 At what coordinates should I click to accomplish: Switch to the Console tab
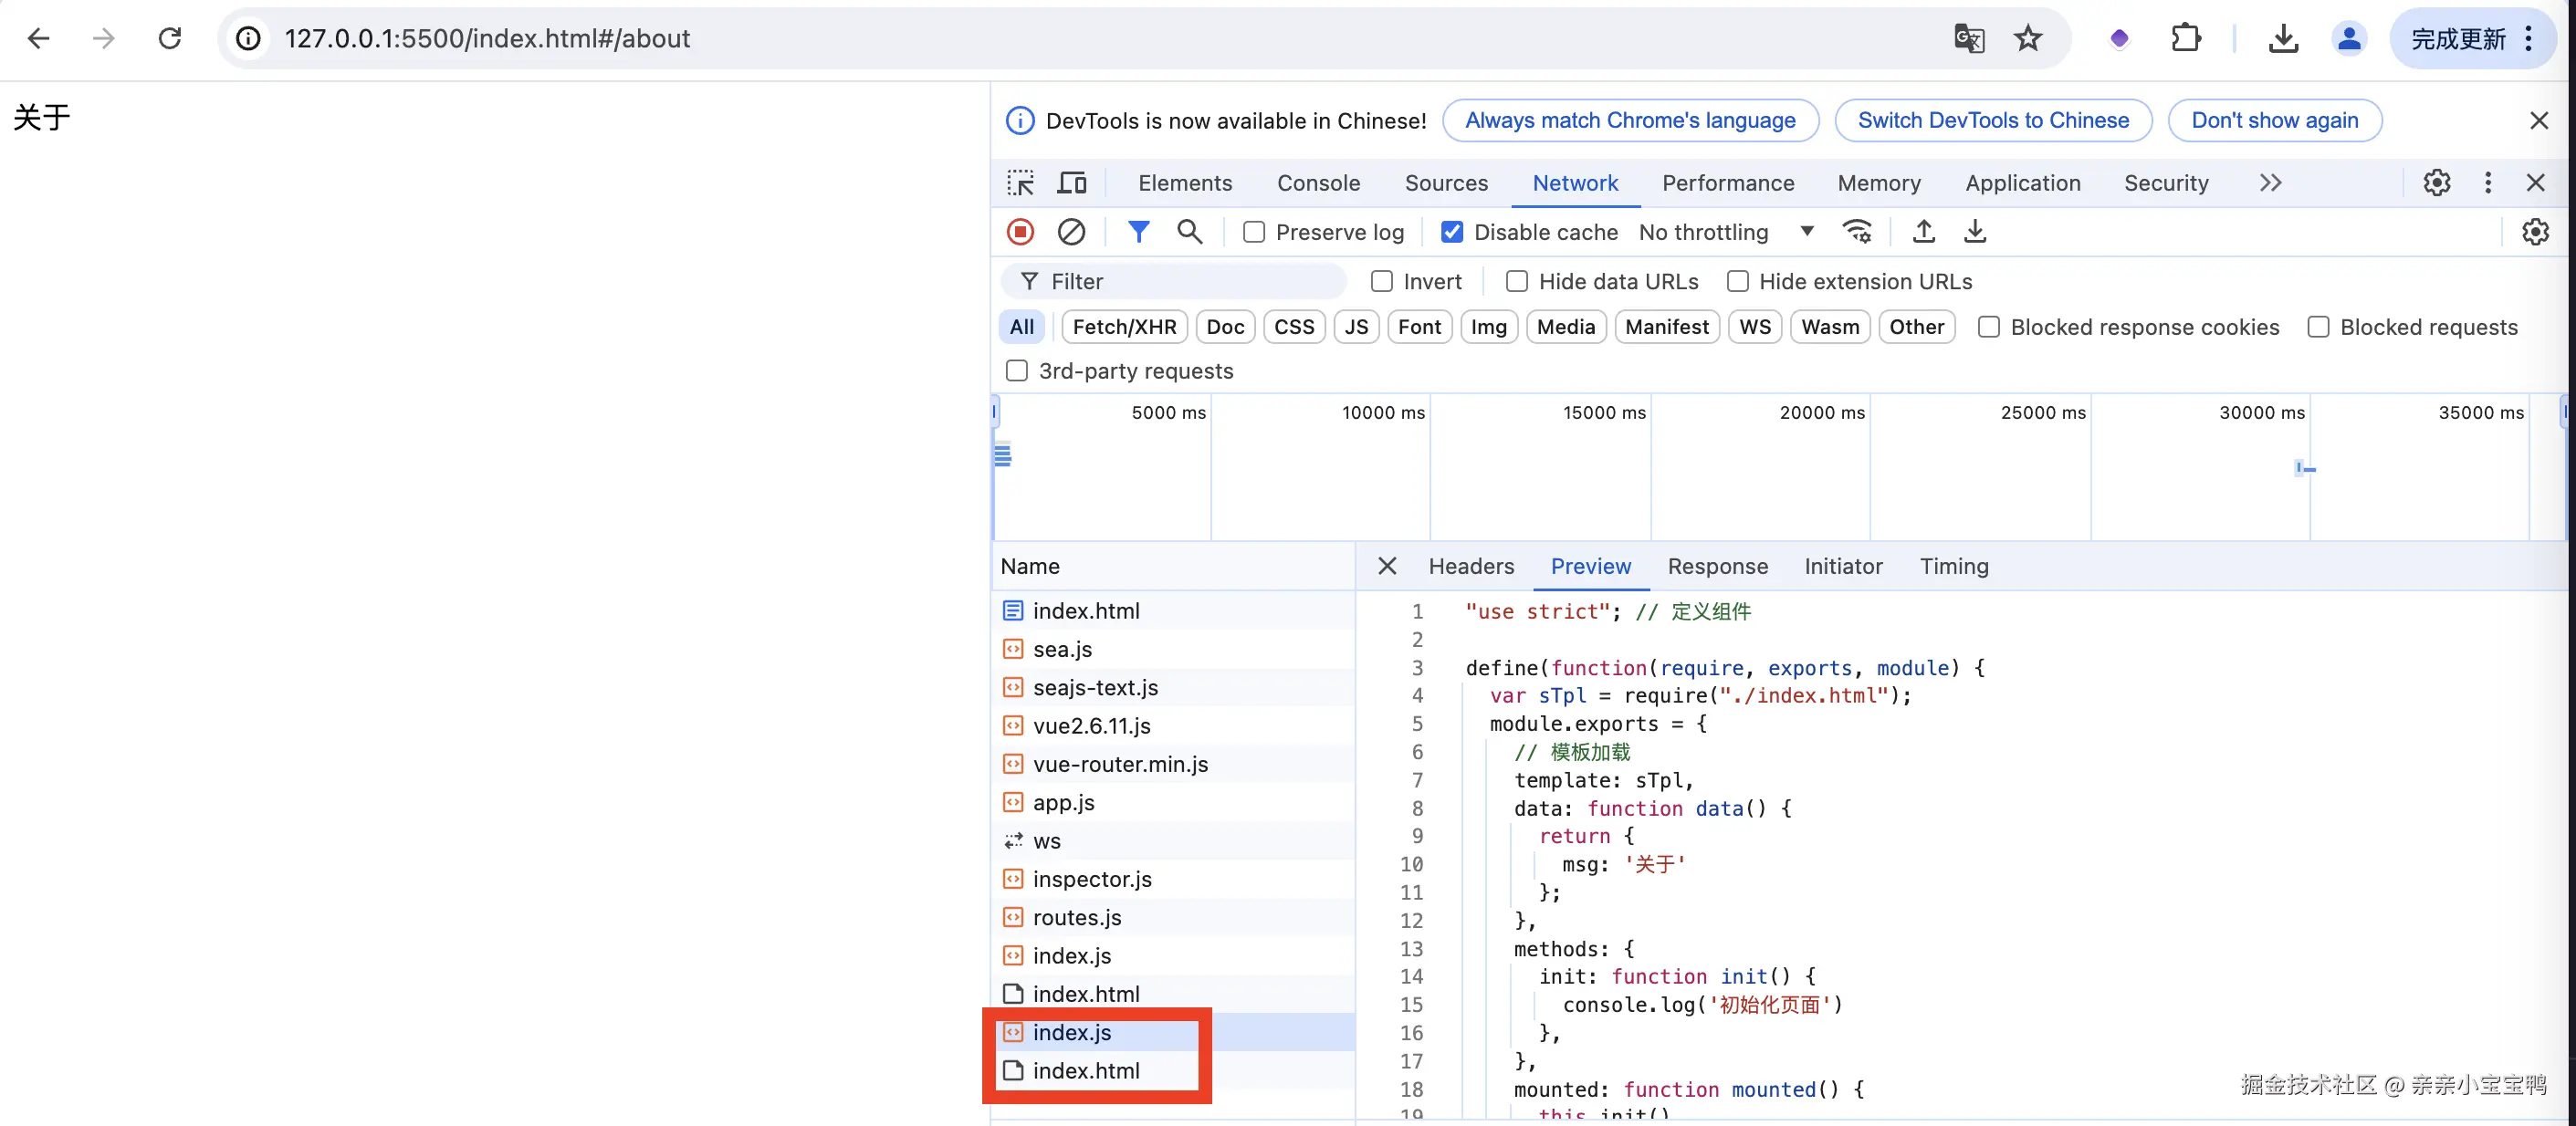(1318, 183)
